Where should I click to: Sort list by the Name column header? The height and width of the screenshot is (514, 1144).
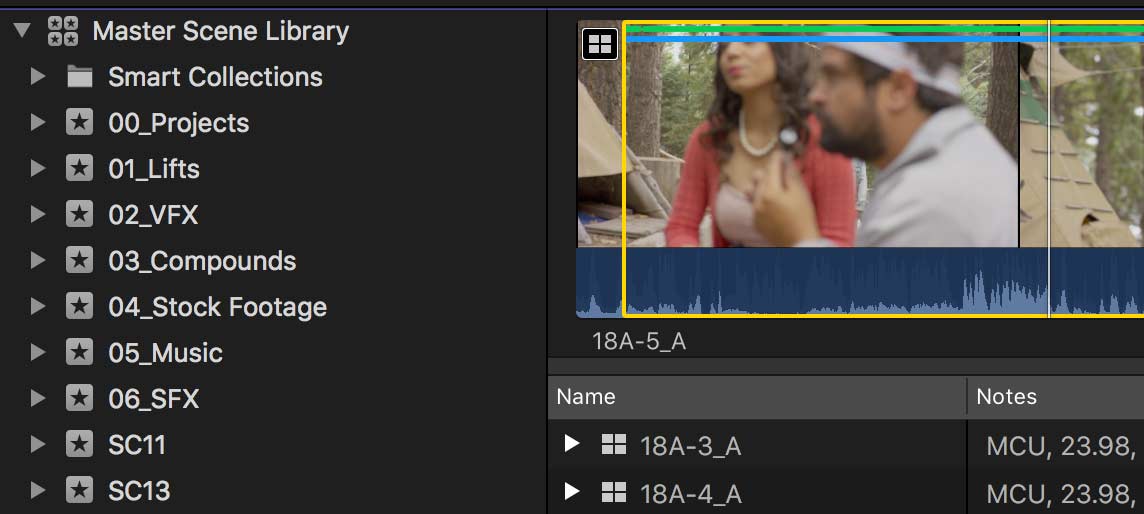click(757, 397)
